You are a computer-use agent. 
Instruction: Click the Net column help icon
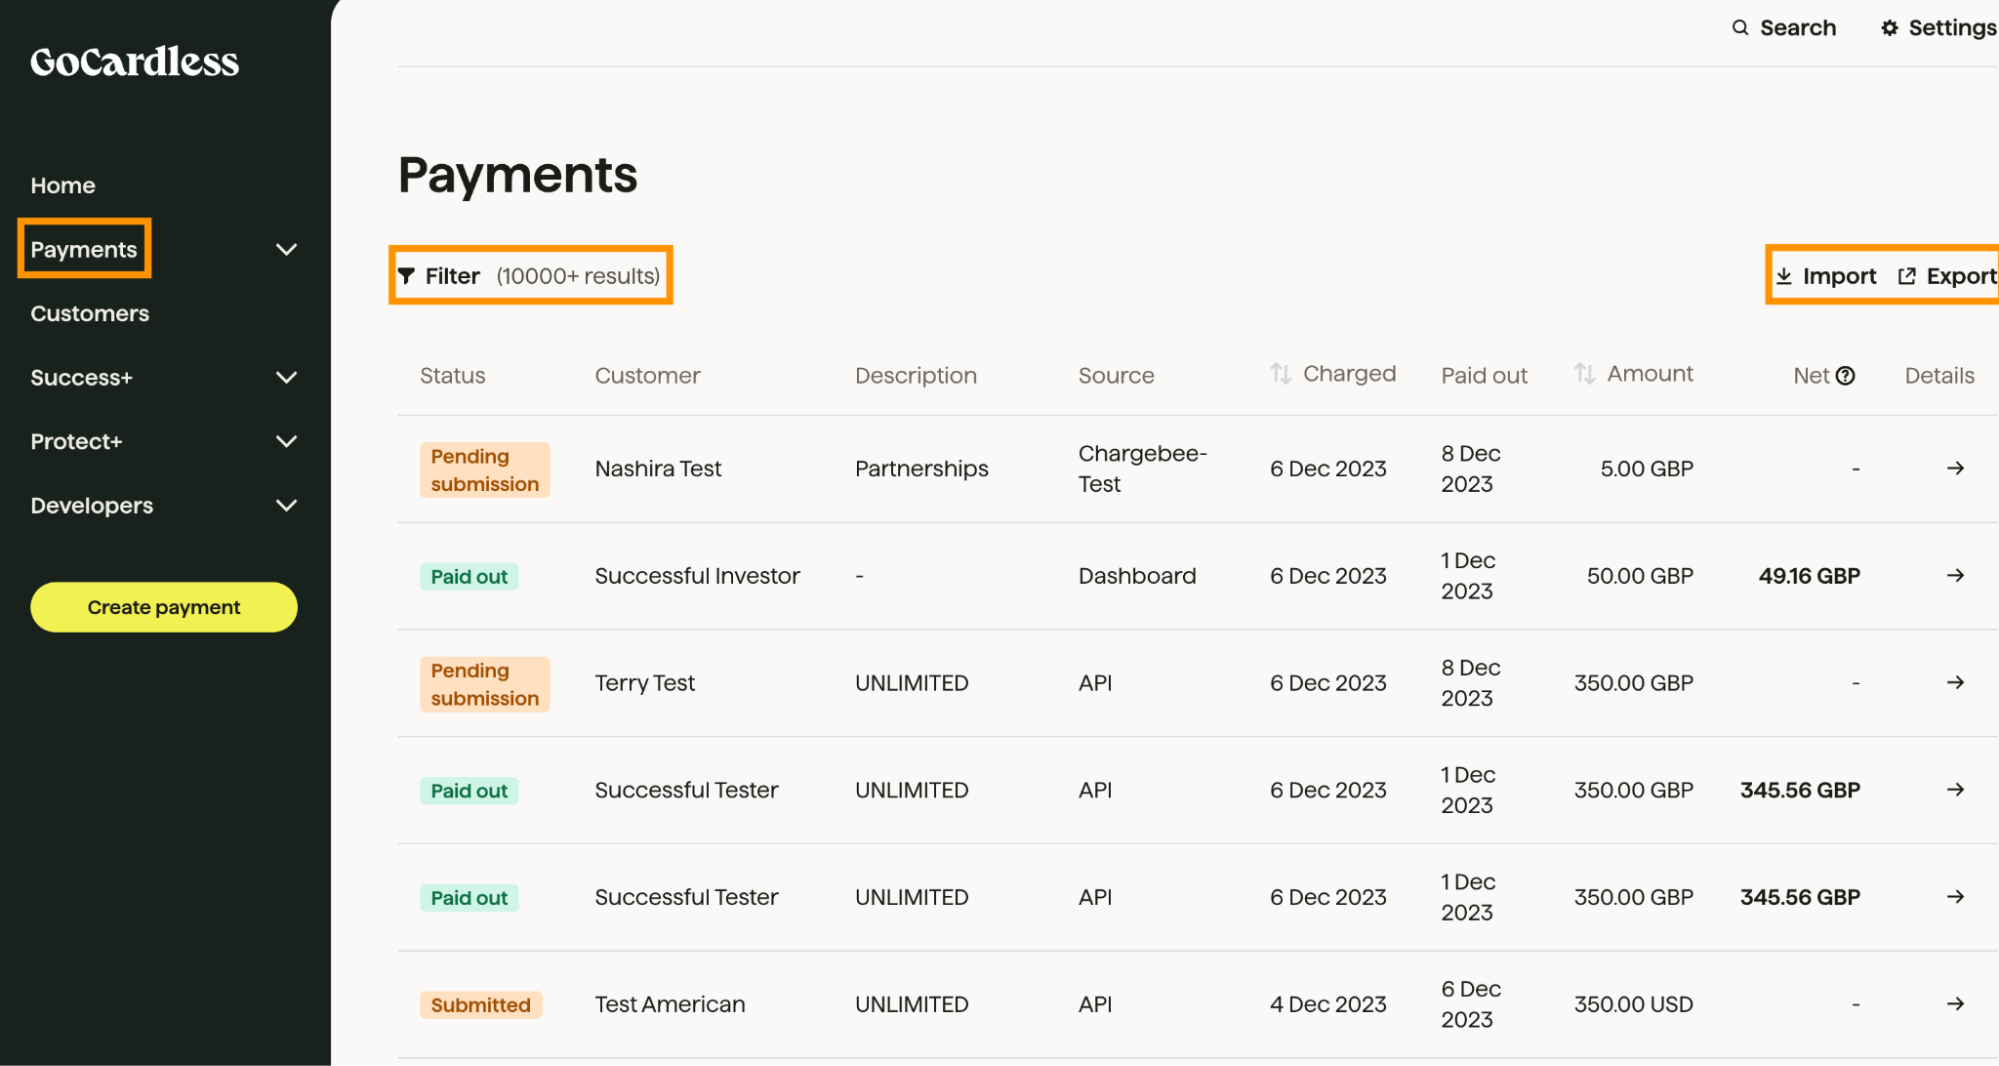coord(1845,375)
